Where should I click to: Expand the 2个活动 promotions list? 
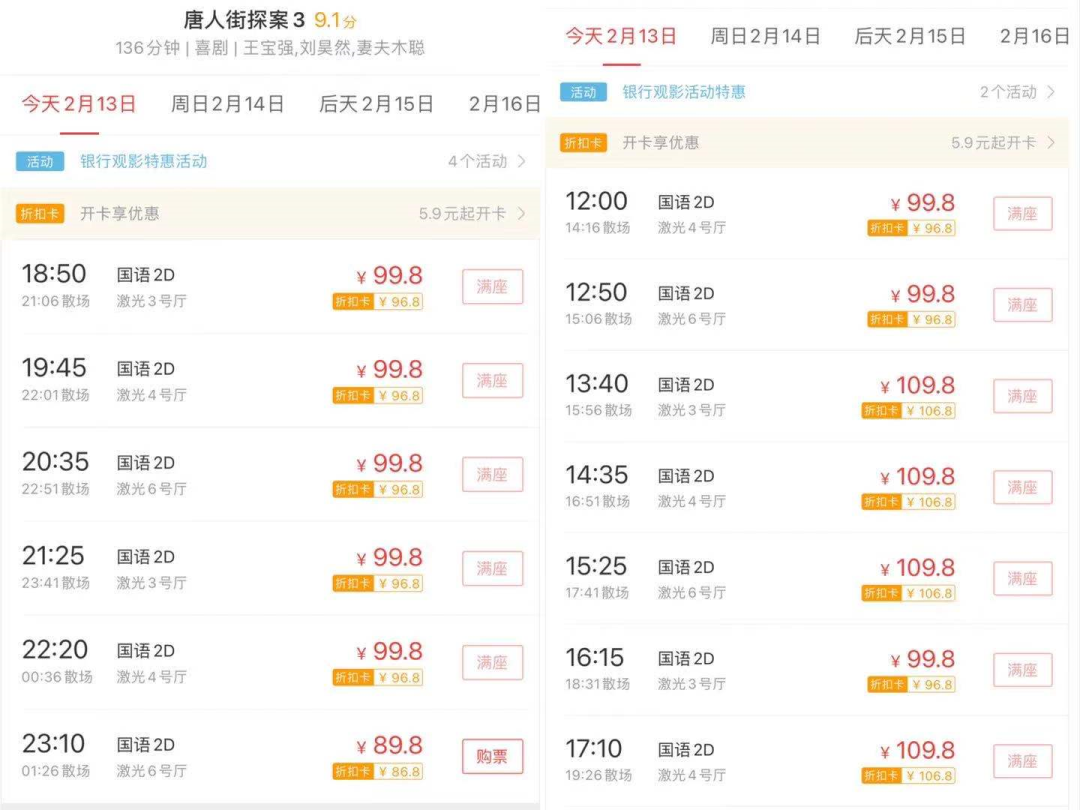[x=1017, y=92]
